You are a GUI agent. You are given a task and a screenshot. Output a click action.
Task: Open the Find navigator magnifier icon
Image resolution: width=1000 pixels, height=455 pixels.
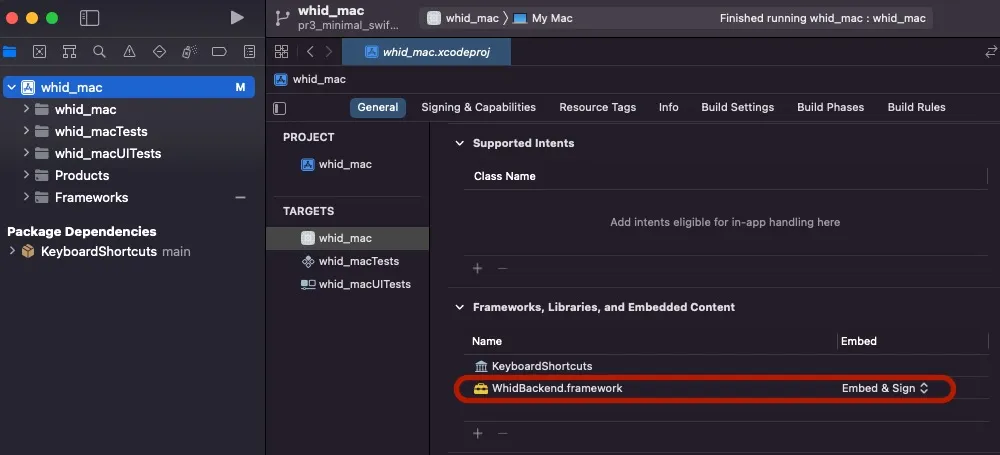coord(99,52)
